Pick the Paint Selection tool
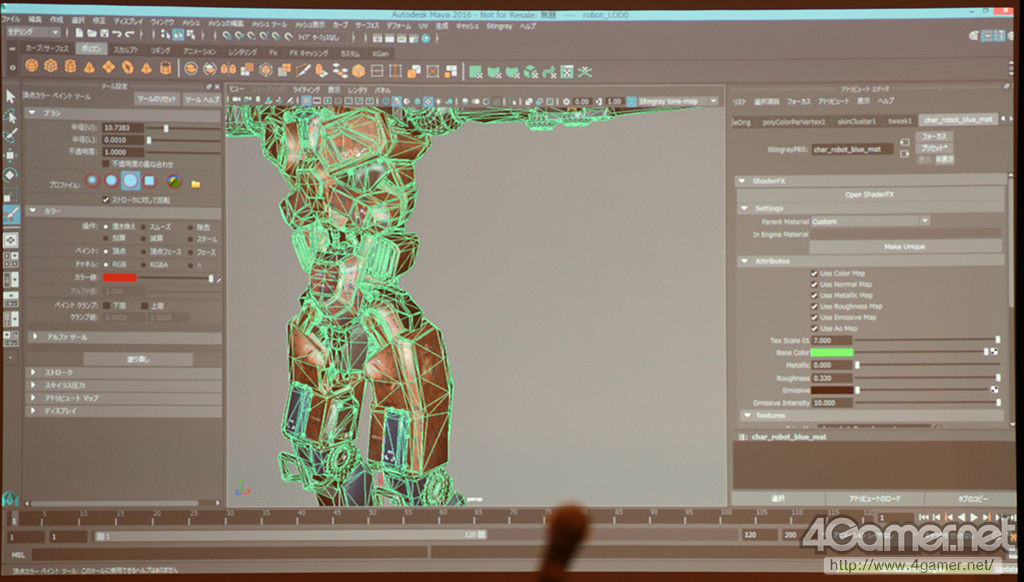Screen dimensions: 1024x582 click(10, 136)
